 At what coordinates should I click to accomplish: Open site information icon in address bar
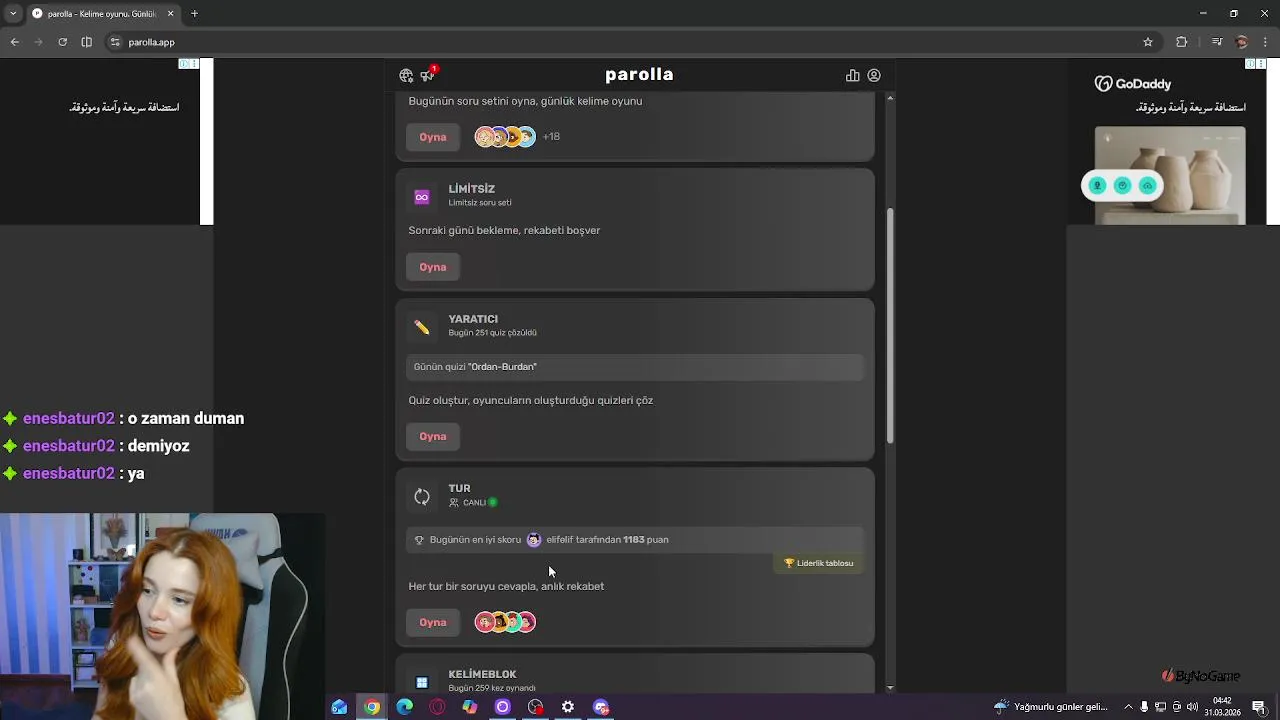[x=115, y=42]
